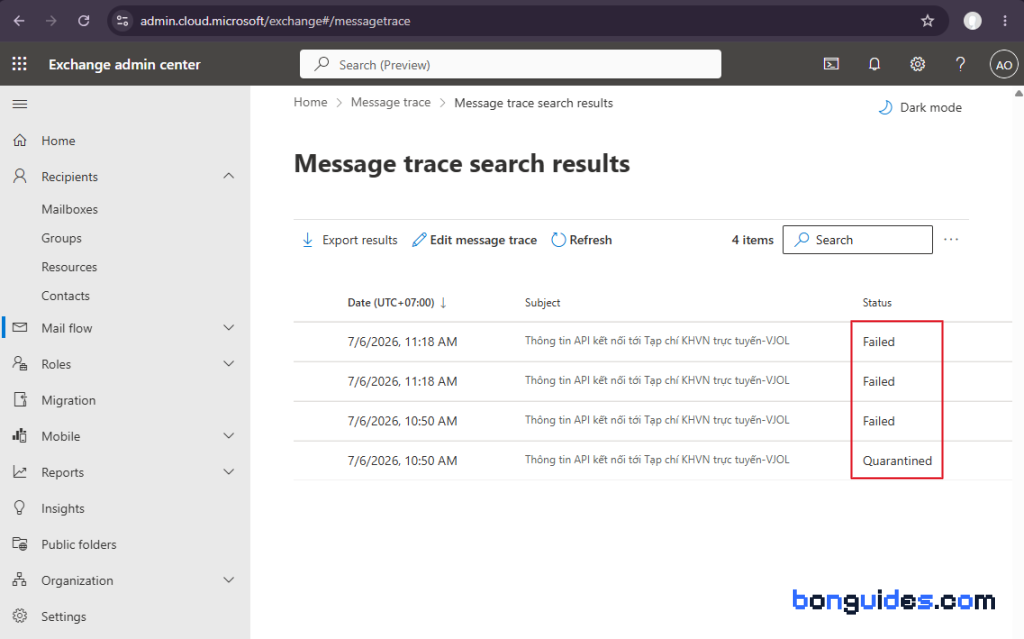This screenshot has height=639, width=1024.
Task: Click the Search (Preview) box in header
Action: point(511,64)
